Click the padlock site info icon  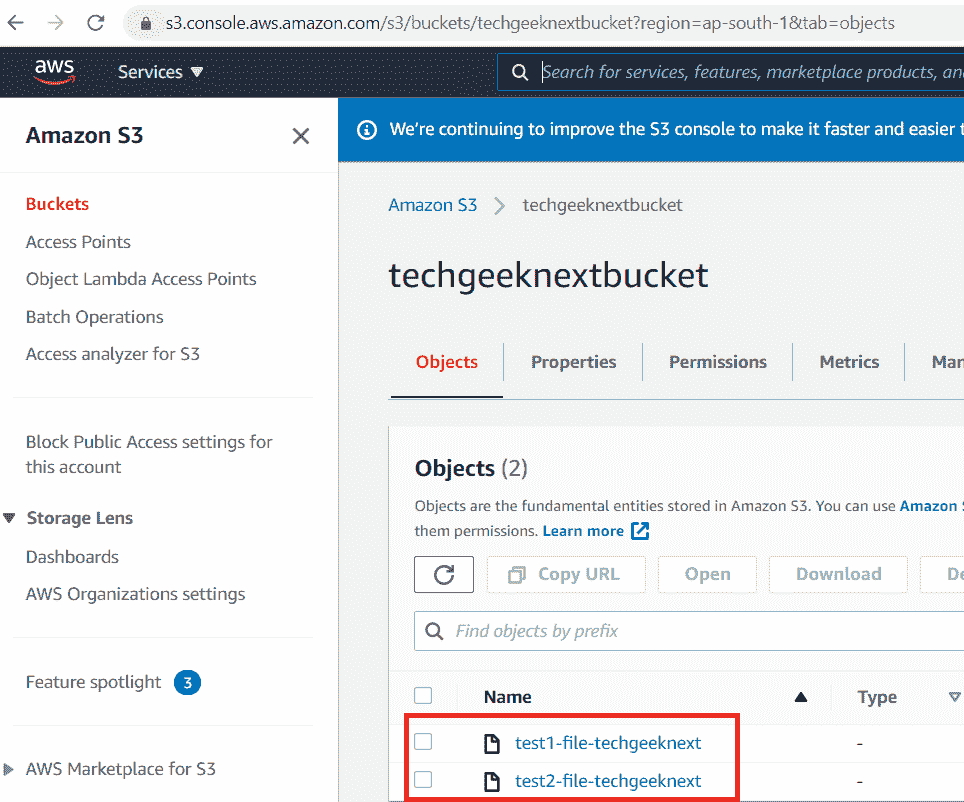click(x=146, y=23)
